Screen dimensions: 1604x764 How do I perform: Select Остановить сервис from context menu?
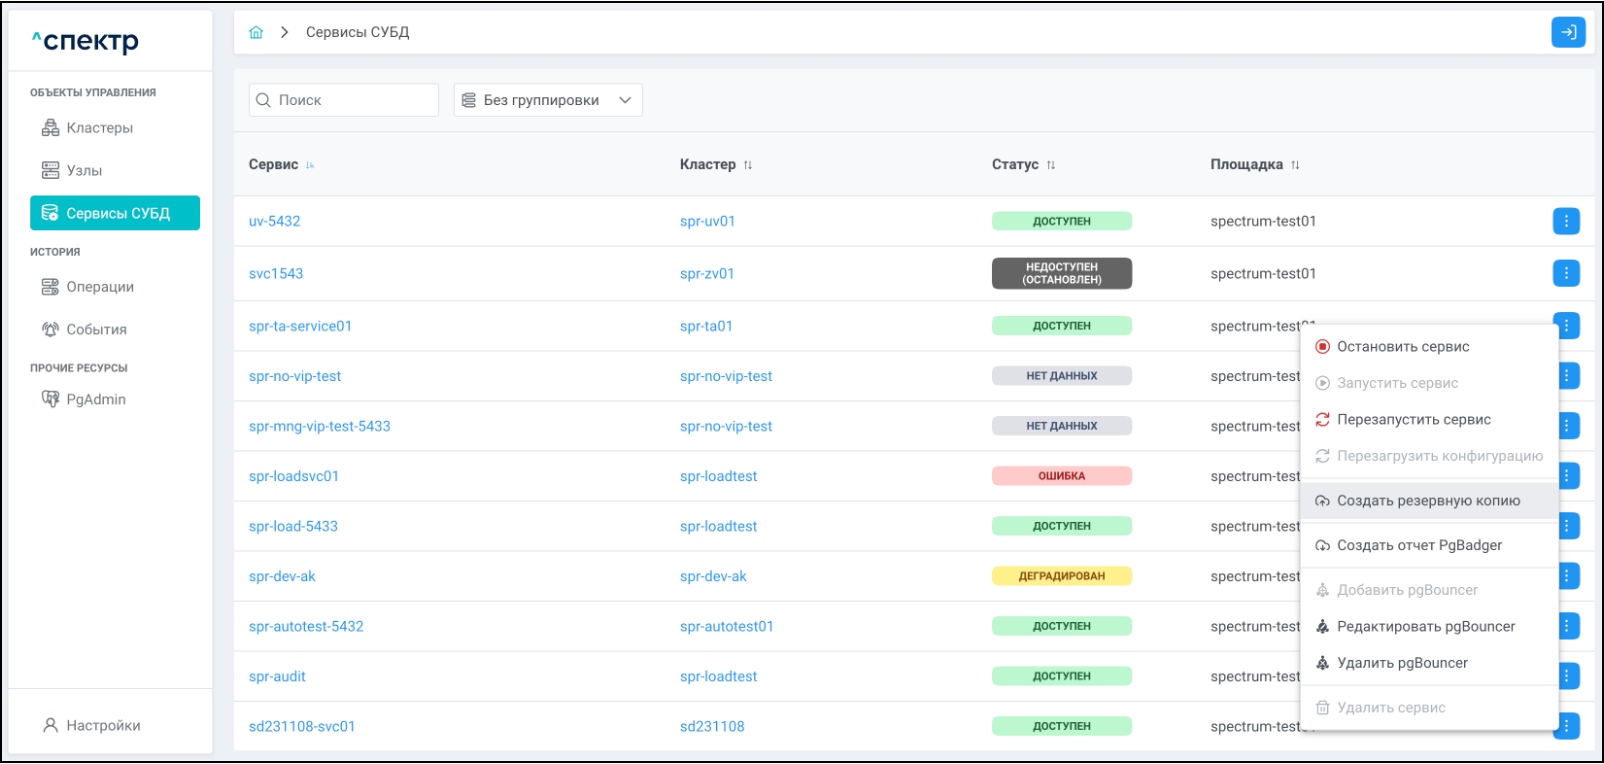point(1402,347)
